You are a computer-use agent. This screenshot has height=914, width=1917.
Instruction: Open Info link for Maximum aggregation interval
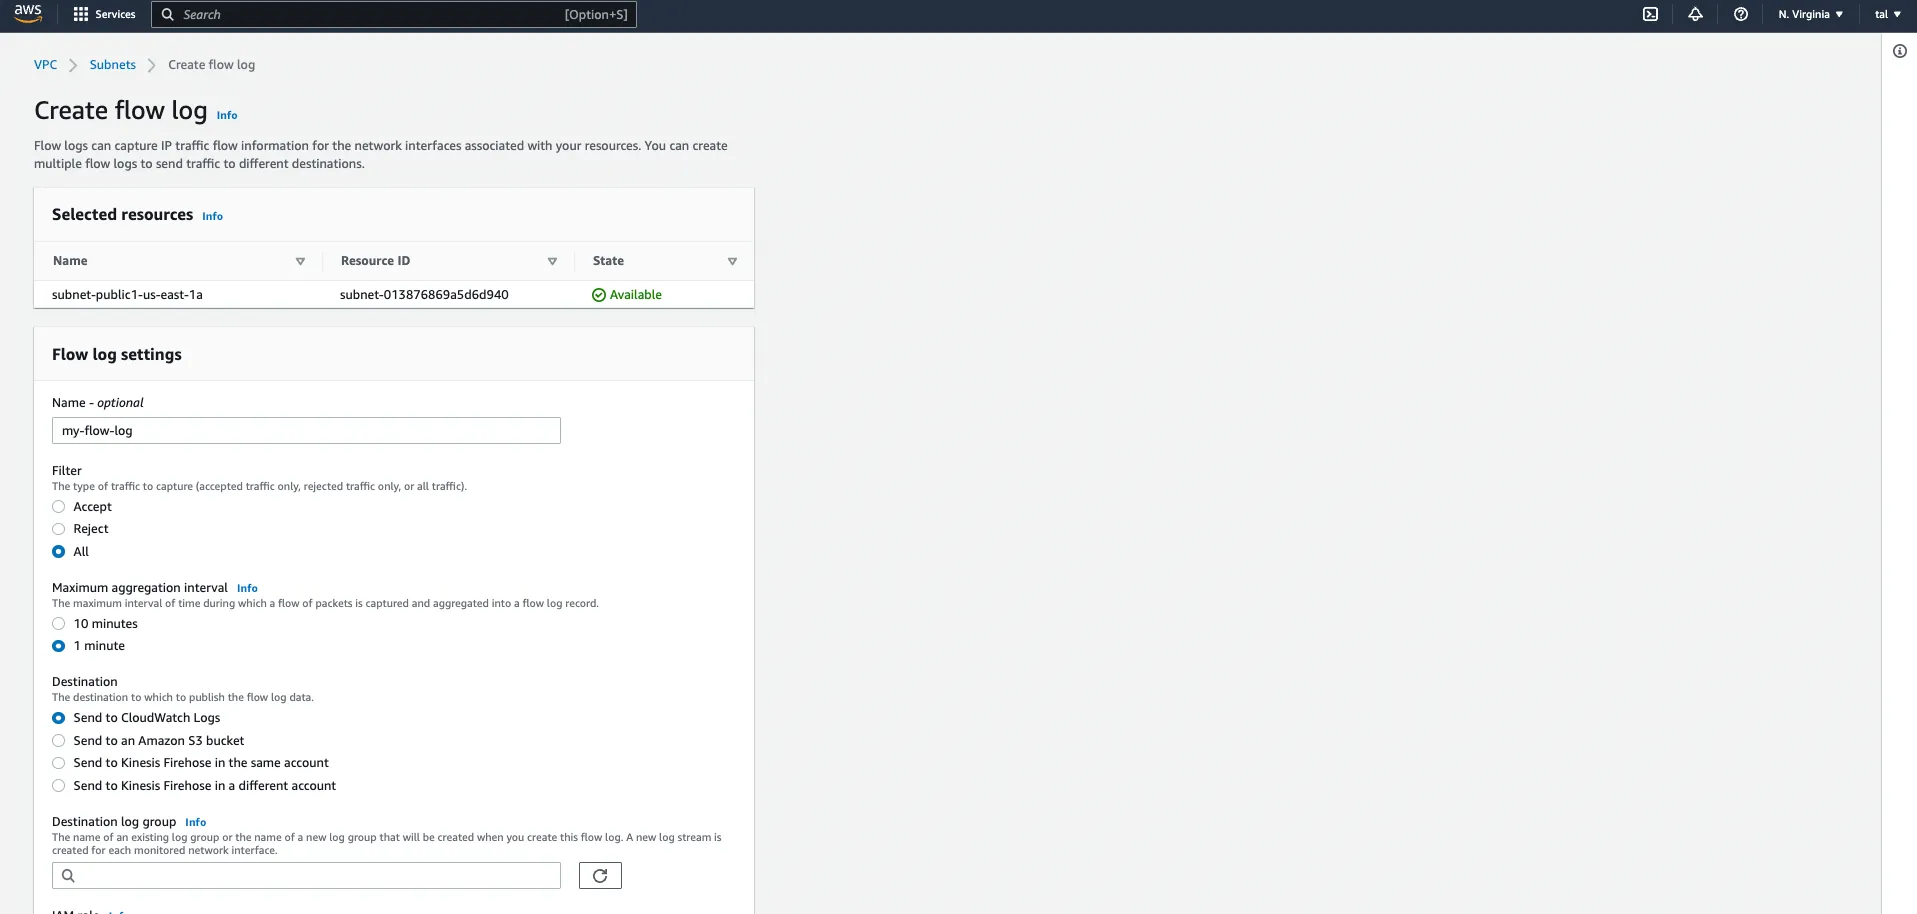[x=247, y=588]
